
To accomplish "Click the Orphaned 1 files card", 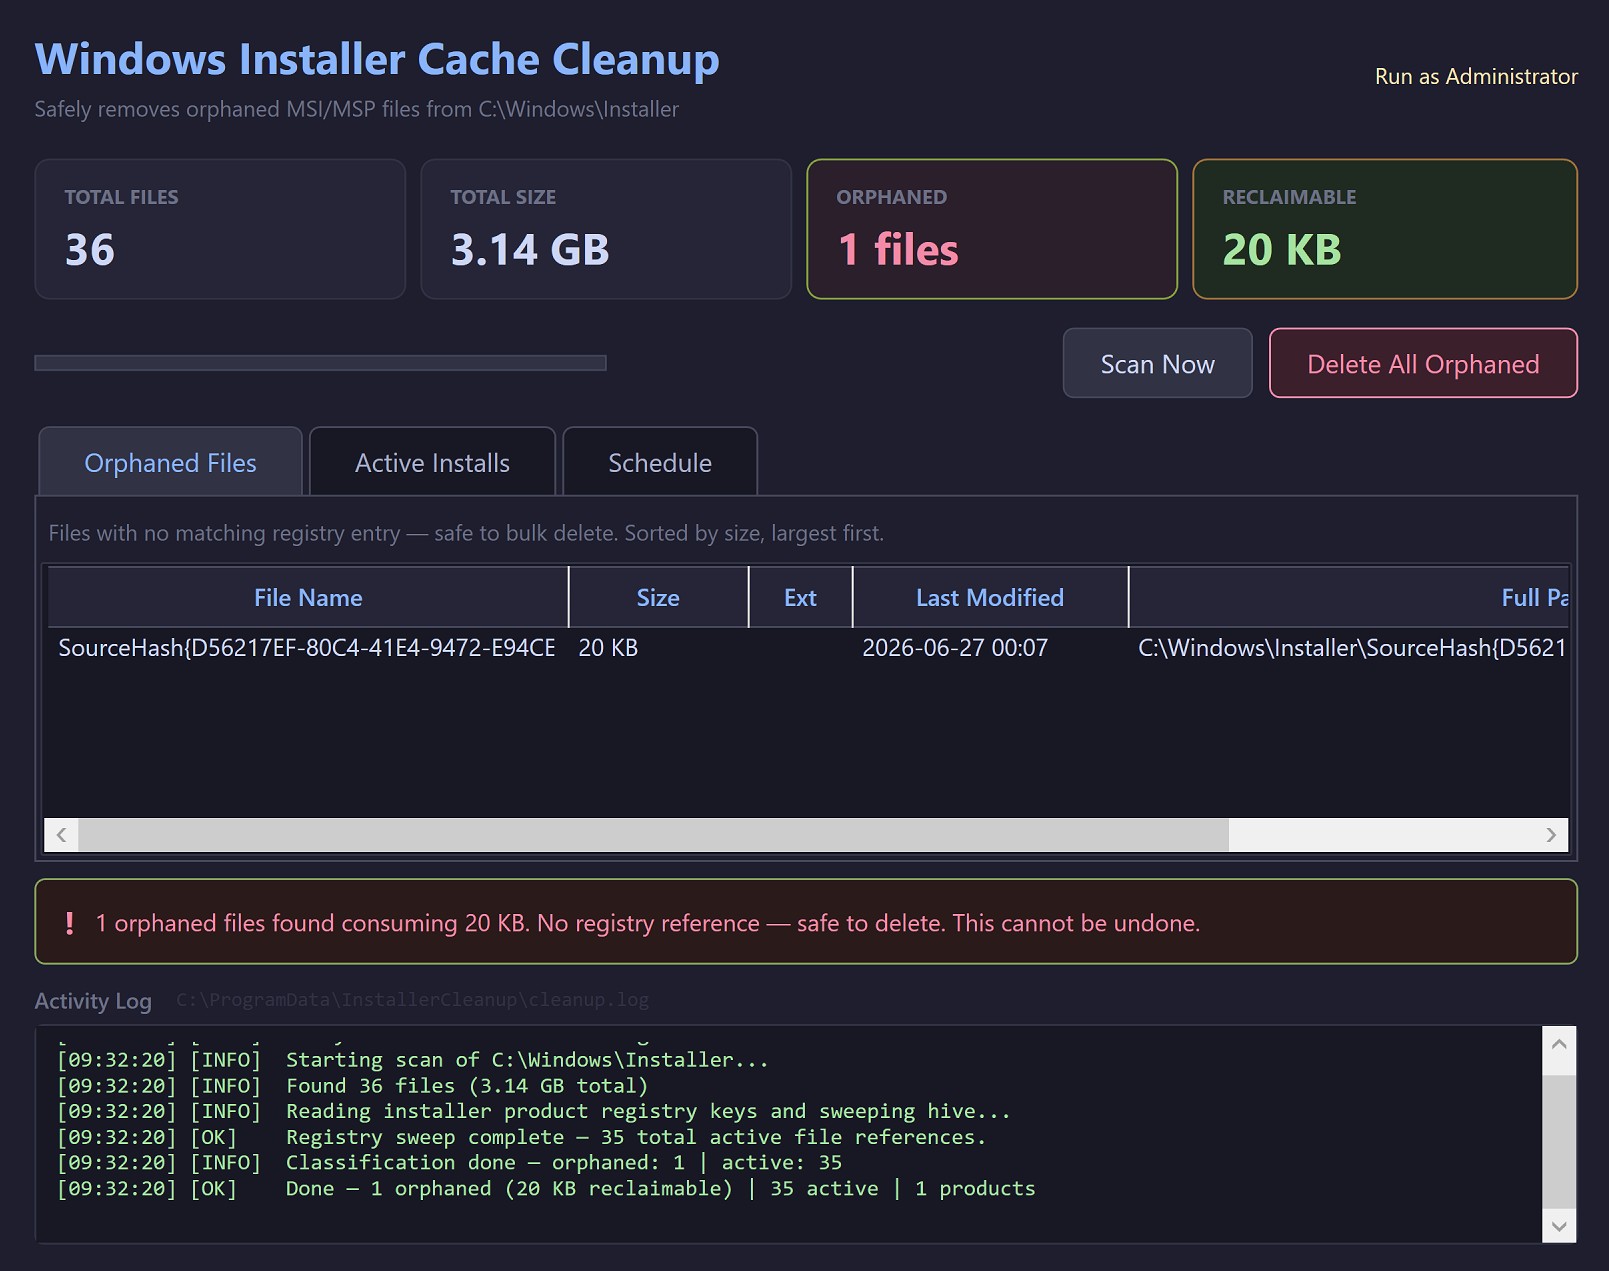I will pyautogui.click(x=992, y=229).
